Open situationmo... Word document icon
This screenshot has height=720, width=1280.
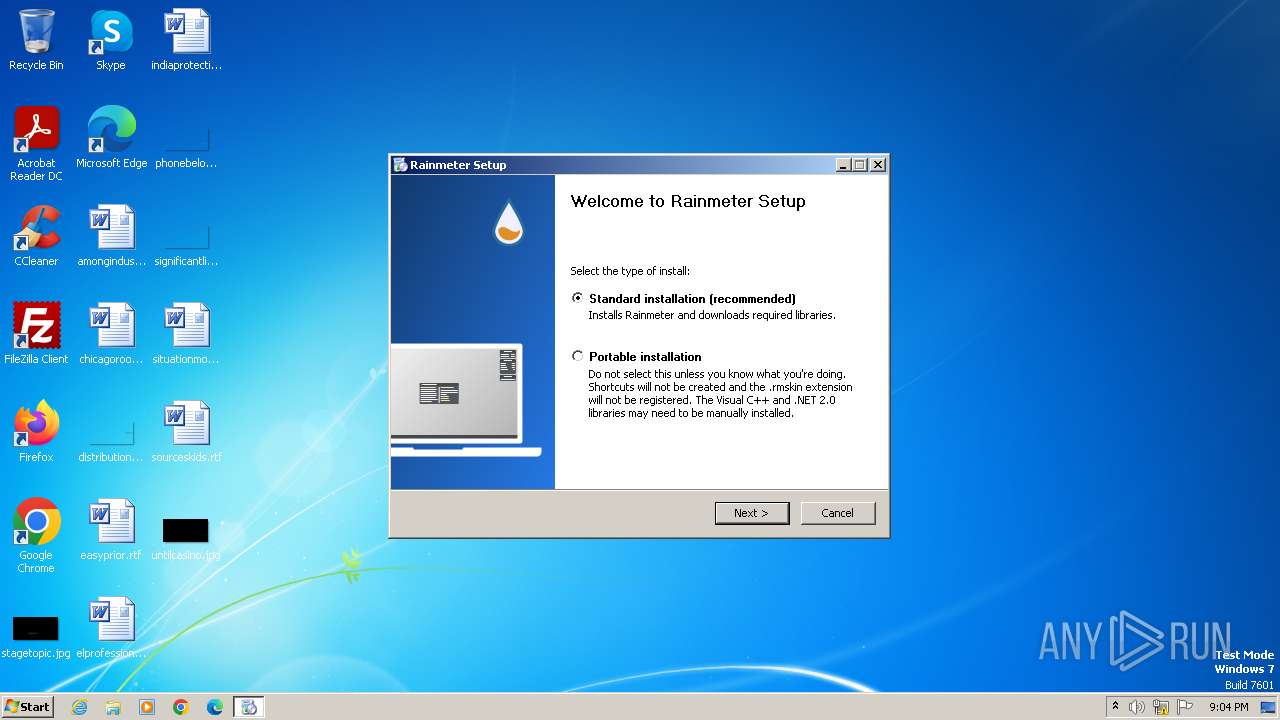pos(187,334)
